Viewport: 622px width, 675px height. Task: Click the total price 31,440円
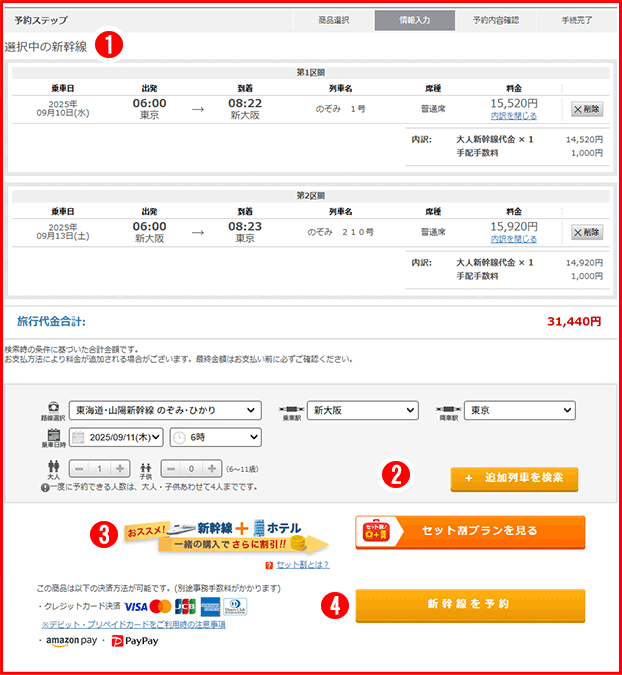point(574,322)
